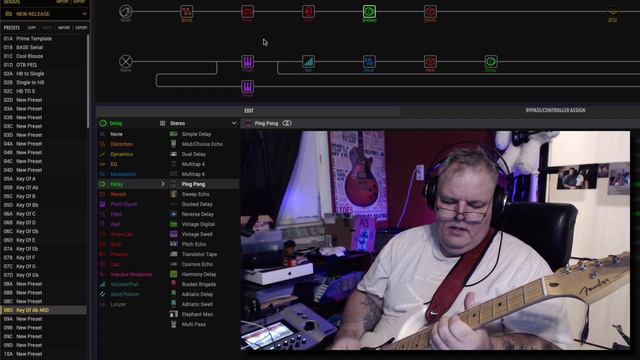Click the COPY button above presets
Image resolution: width=640 pixels, height=360 pixels.
tap(31, 28)
